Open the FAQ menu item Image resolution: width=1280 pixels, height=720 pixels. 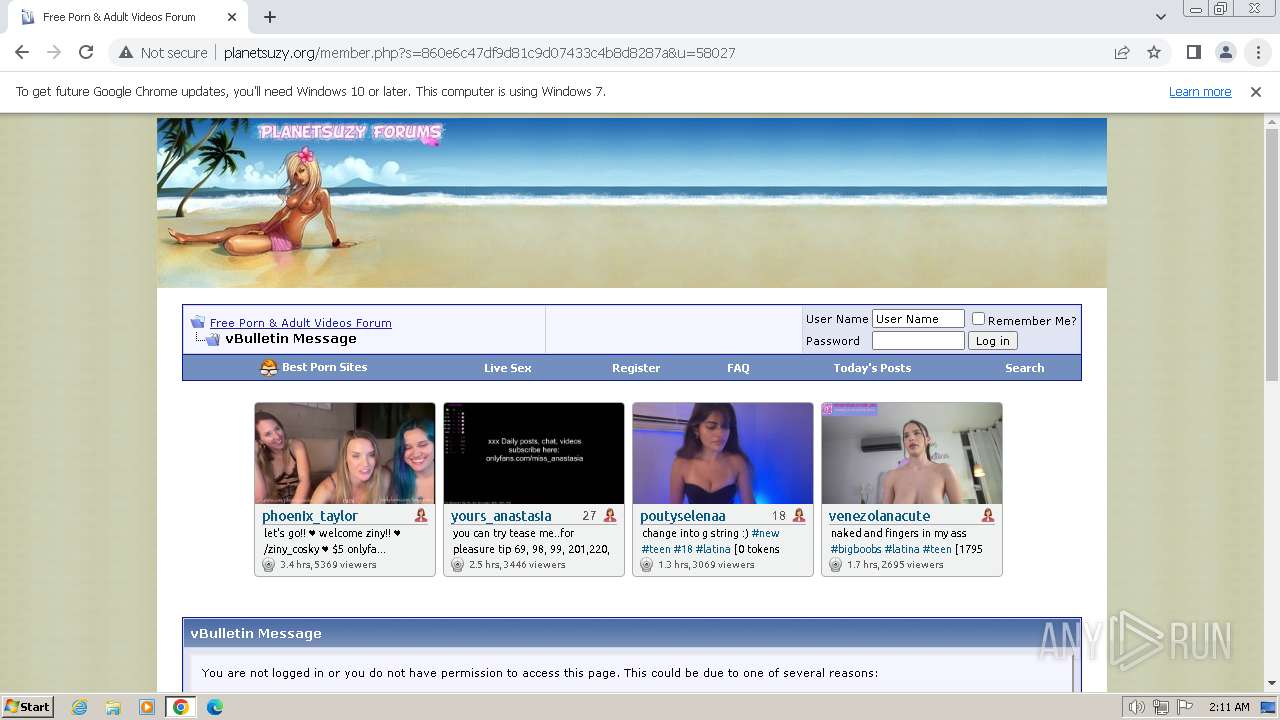(738, 368)
